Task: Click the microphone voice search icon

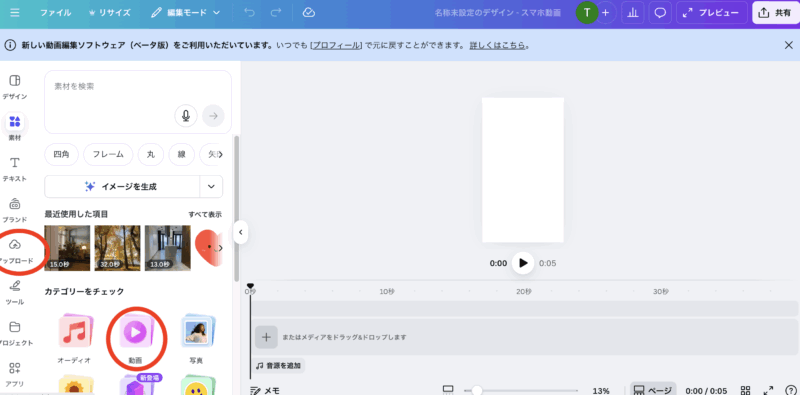Action: pos(186,116)
